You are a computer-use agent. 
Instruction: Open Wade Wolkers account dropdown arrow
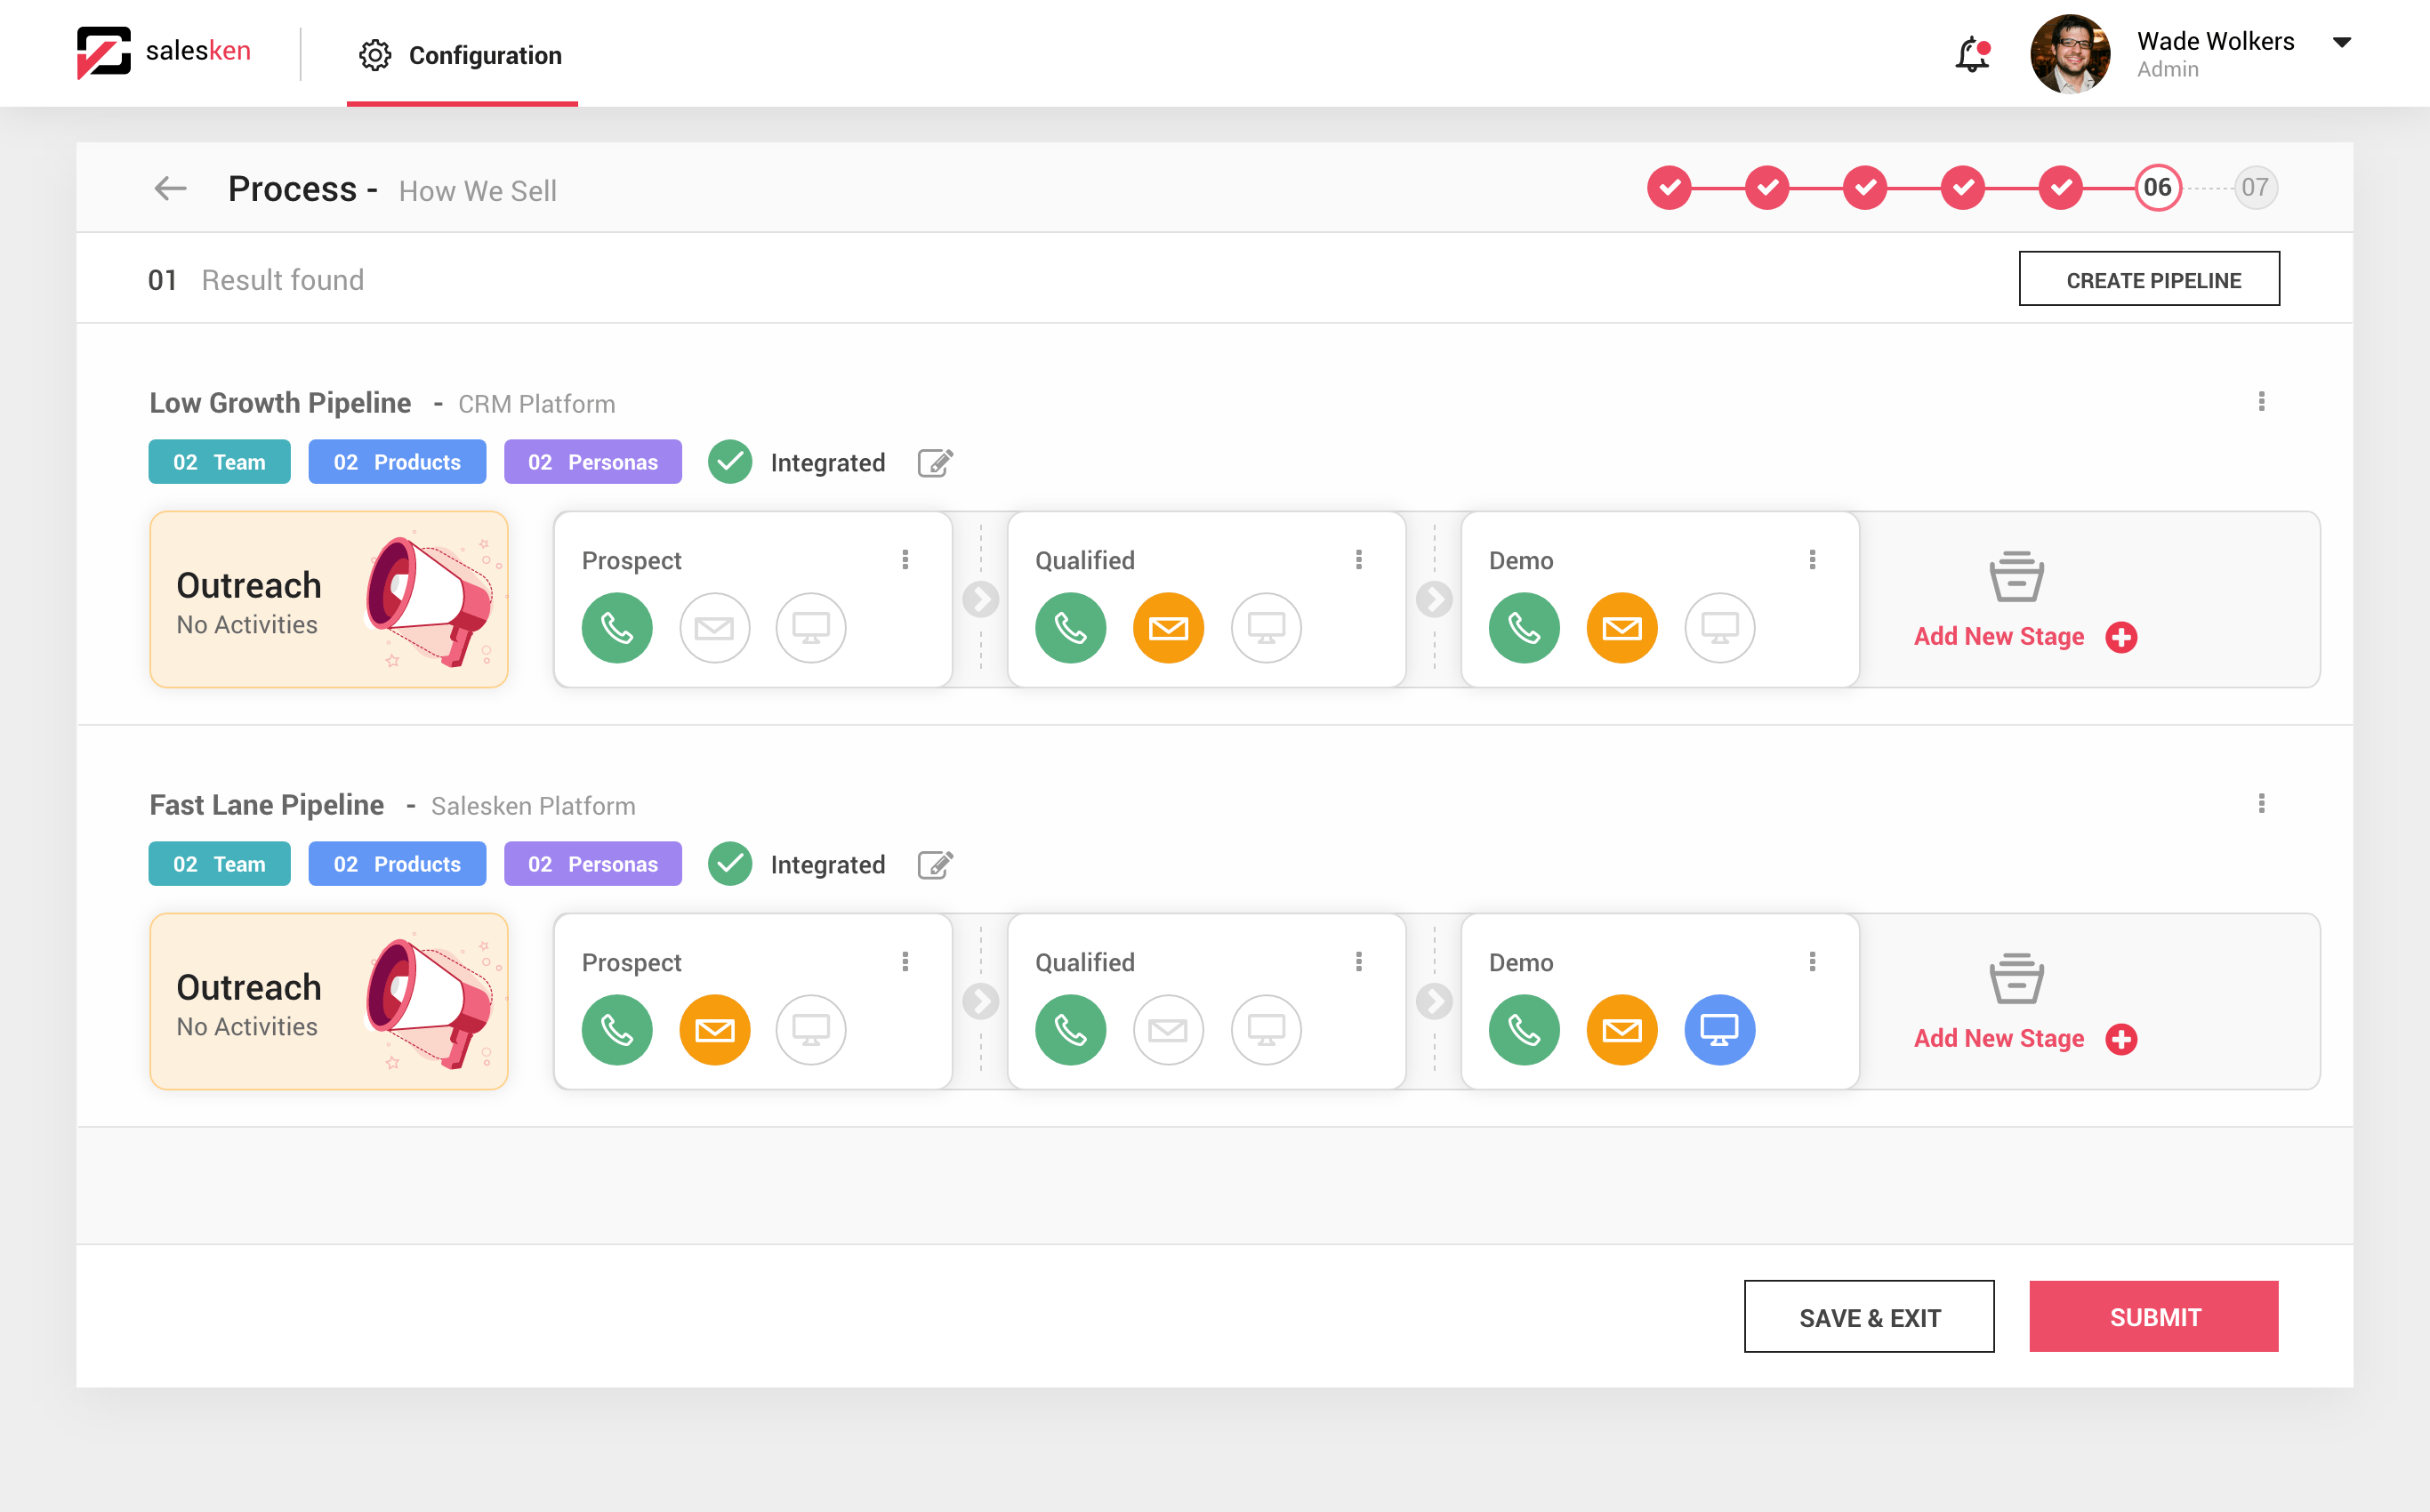point(2341,42)
